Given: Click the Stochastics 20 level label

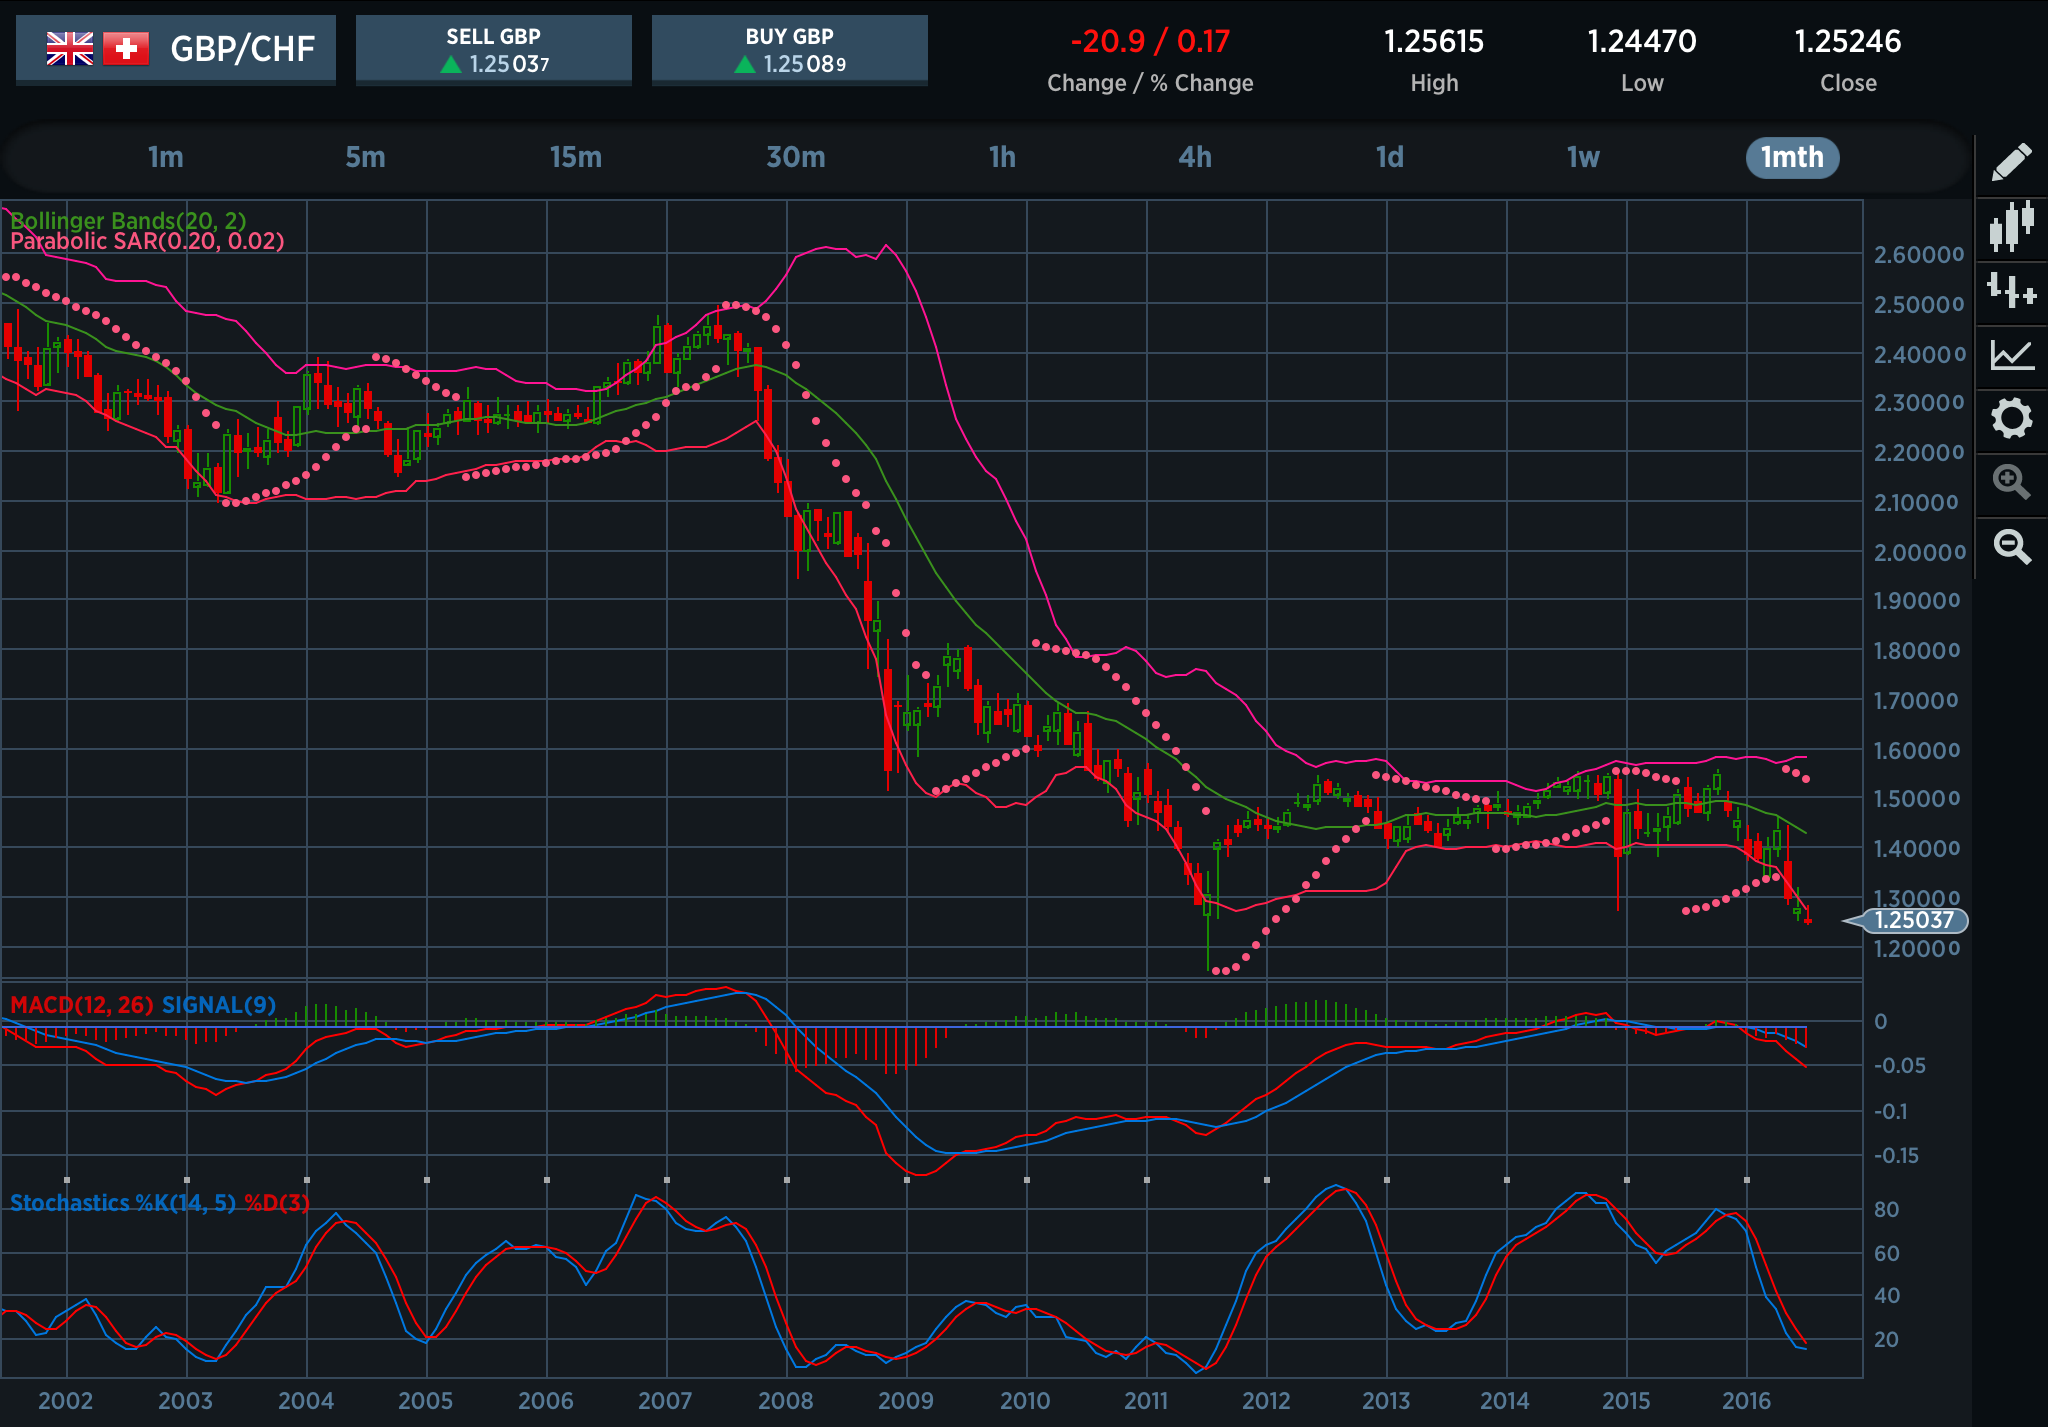Looking at the screenshot, I should tap(1886, 1339).
